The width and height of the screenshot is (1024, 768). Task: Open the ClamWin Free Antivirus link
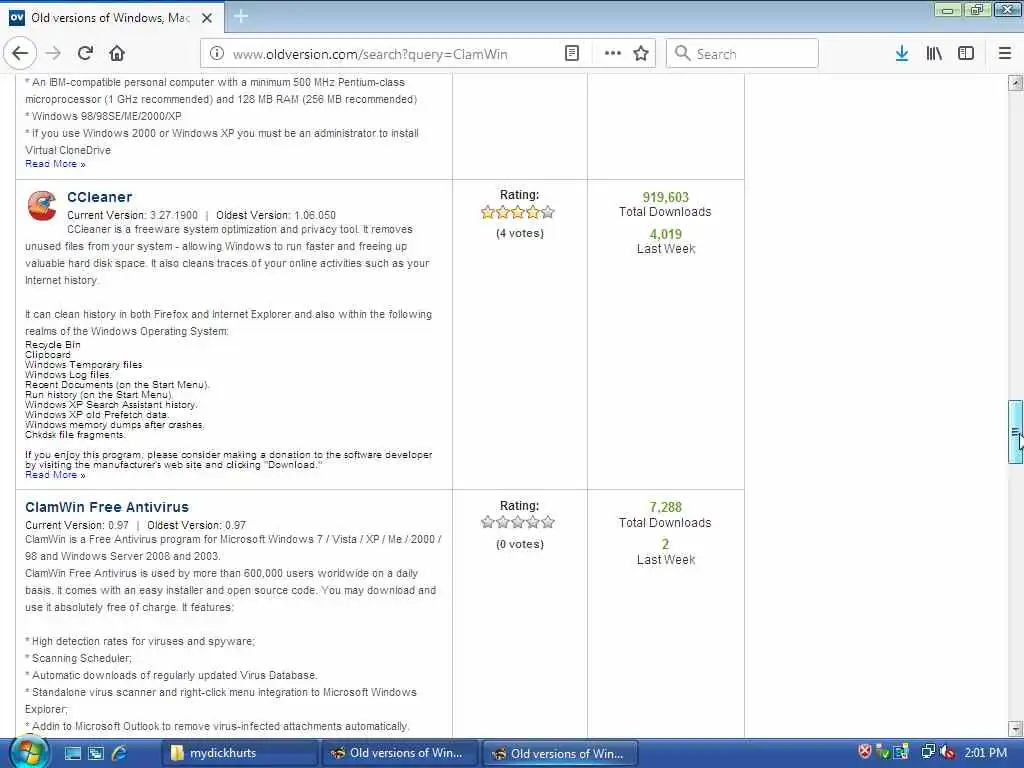(106, 507)
